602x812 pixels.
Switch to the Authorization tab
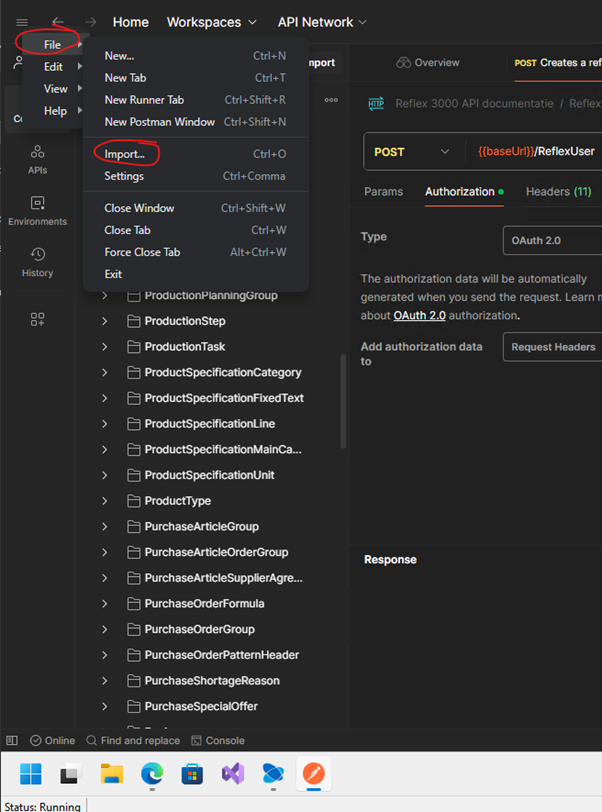click(464, 192)
